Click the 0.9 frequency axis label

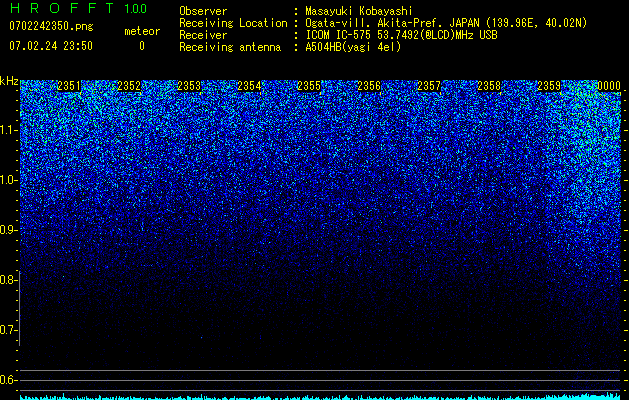tap(8, 230)
